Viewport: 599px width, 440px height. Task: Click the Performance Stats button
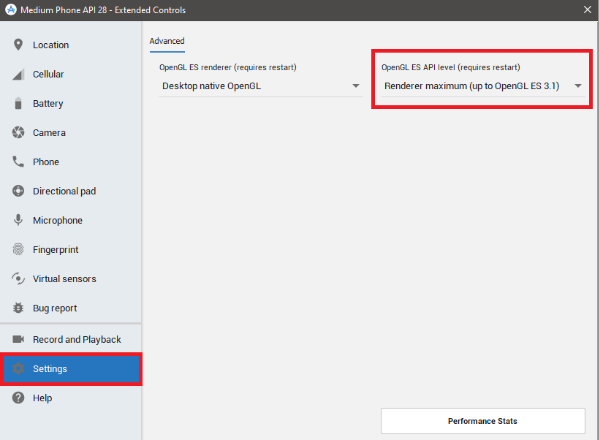483,421
